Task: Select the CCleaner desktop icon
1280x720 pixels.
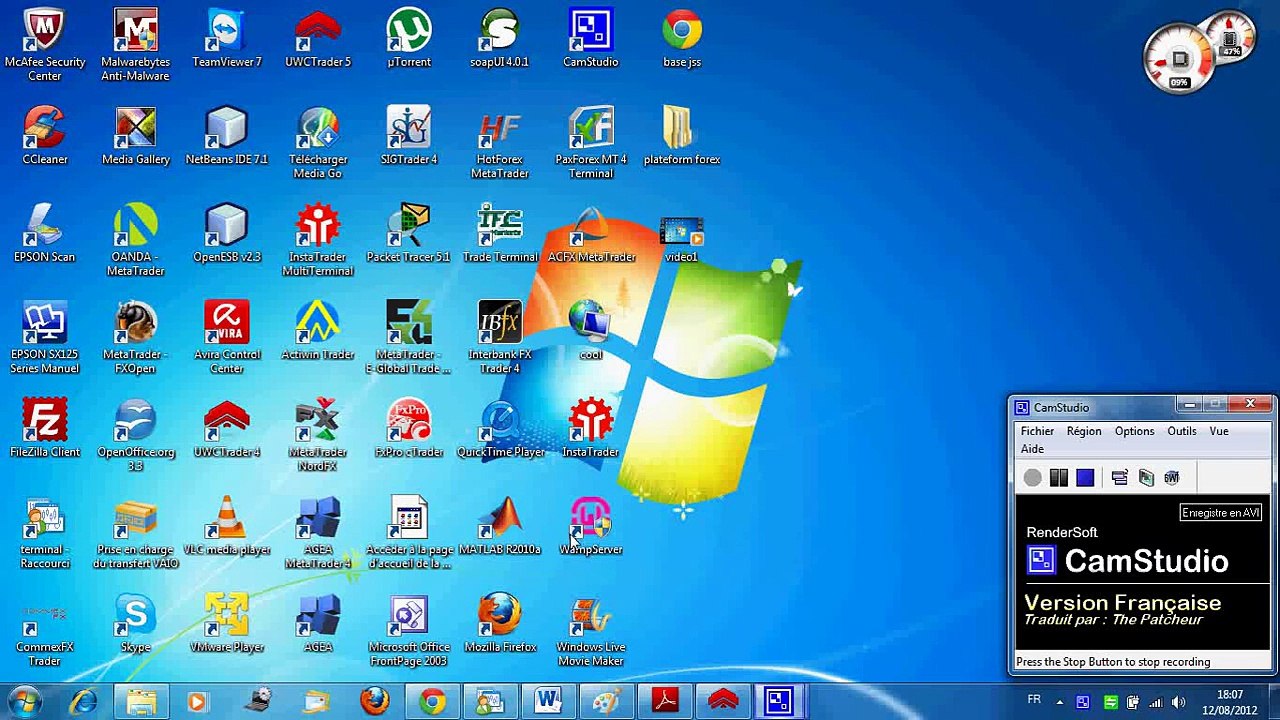Action: [45, 136]
